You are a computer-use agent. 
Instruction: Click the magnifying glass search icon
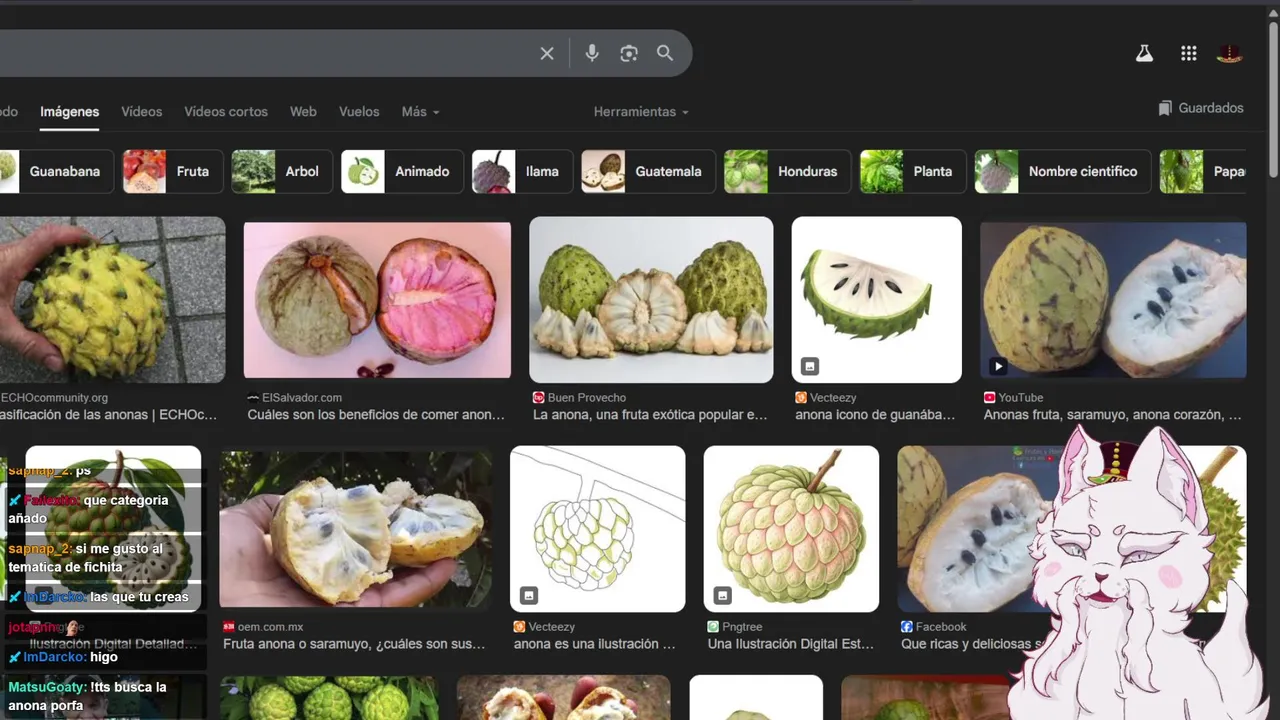[x=665, y=53]
